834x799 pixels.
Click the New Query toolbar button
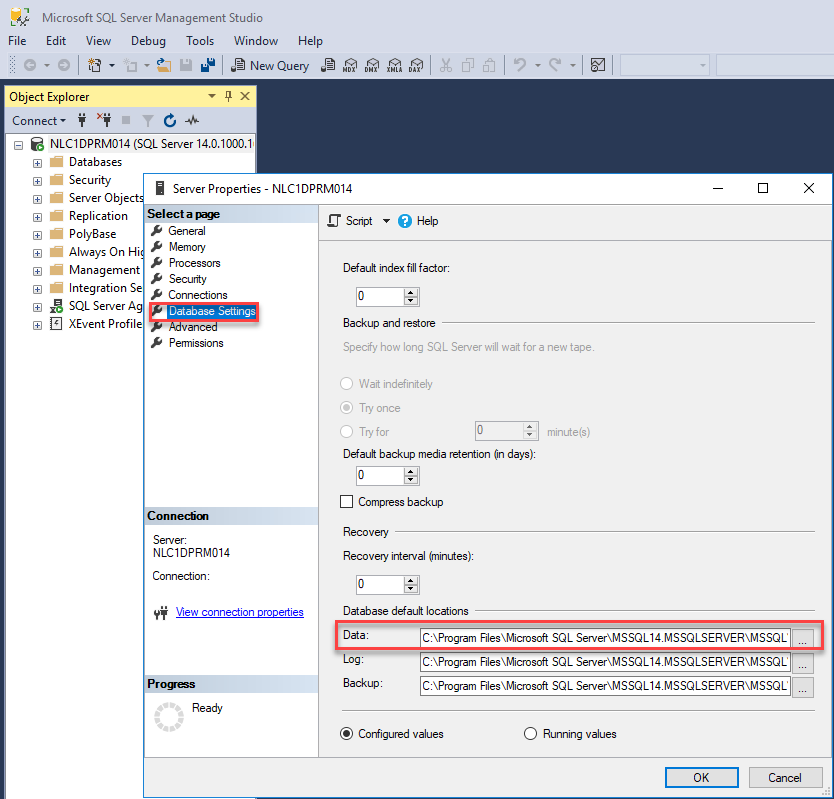pos(270,65)
